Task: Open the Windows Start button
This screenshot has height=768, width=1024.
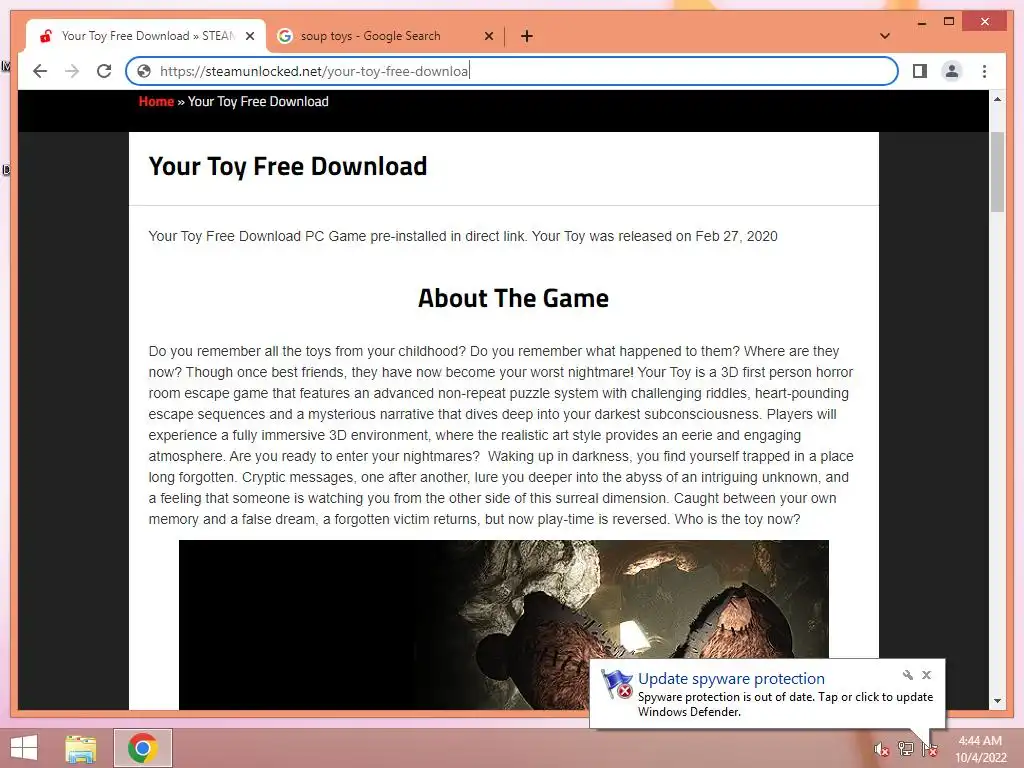Action: coord(24,748)
